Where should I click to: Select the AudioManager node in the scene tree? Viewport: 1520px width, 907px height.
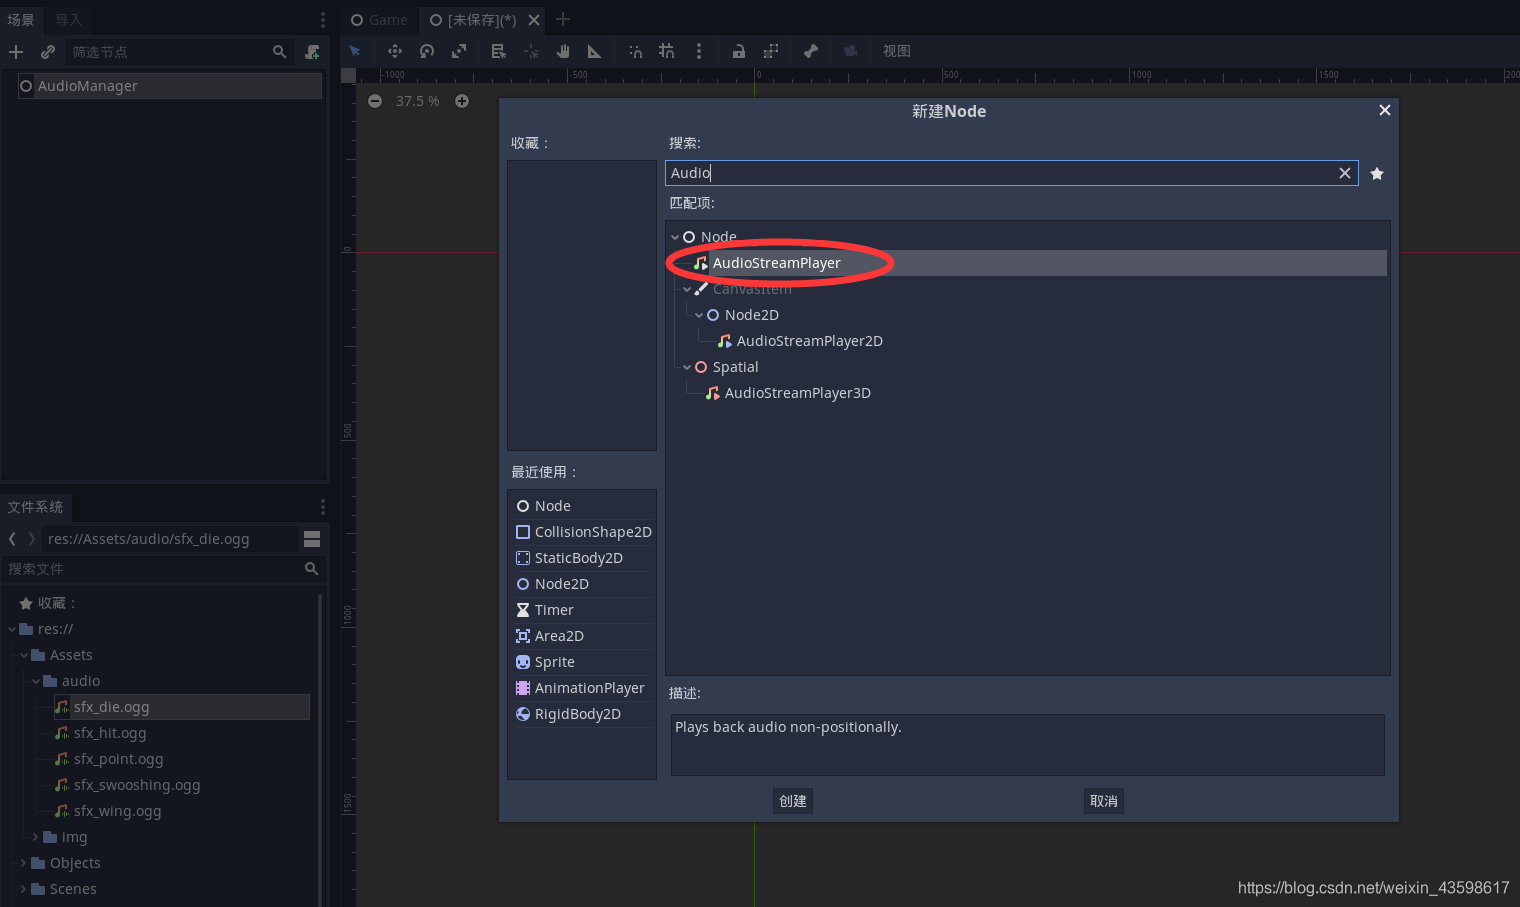[x=169, y=86]
